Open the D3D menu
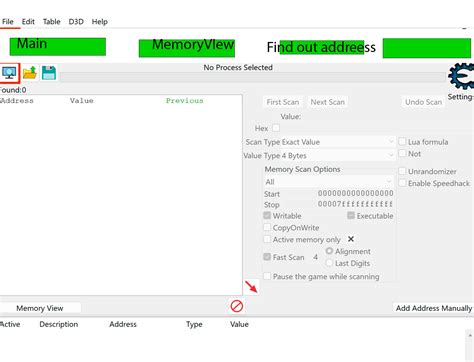The height and width of the screenshot is (362, 474). tap(76, 22)
